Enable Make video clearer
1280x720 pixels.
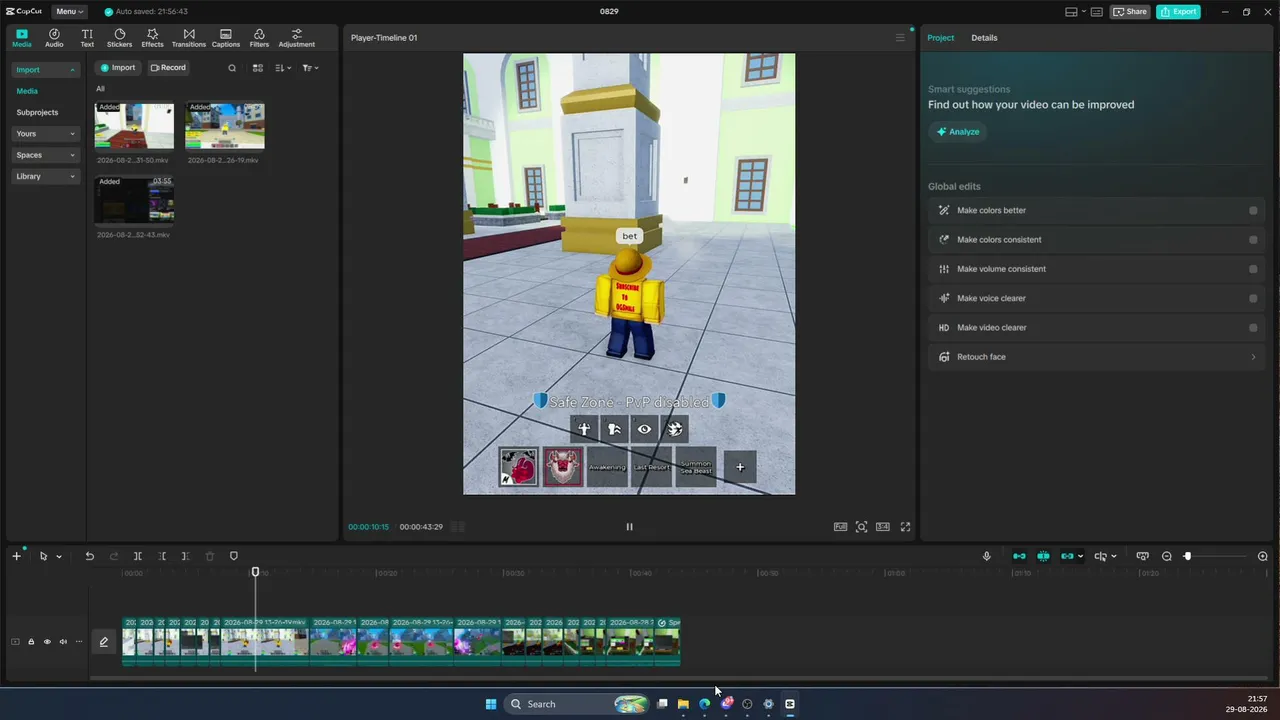coord(1253,328)
